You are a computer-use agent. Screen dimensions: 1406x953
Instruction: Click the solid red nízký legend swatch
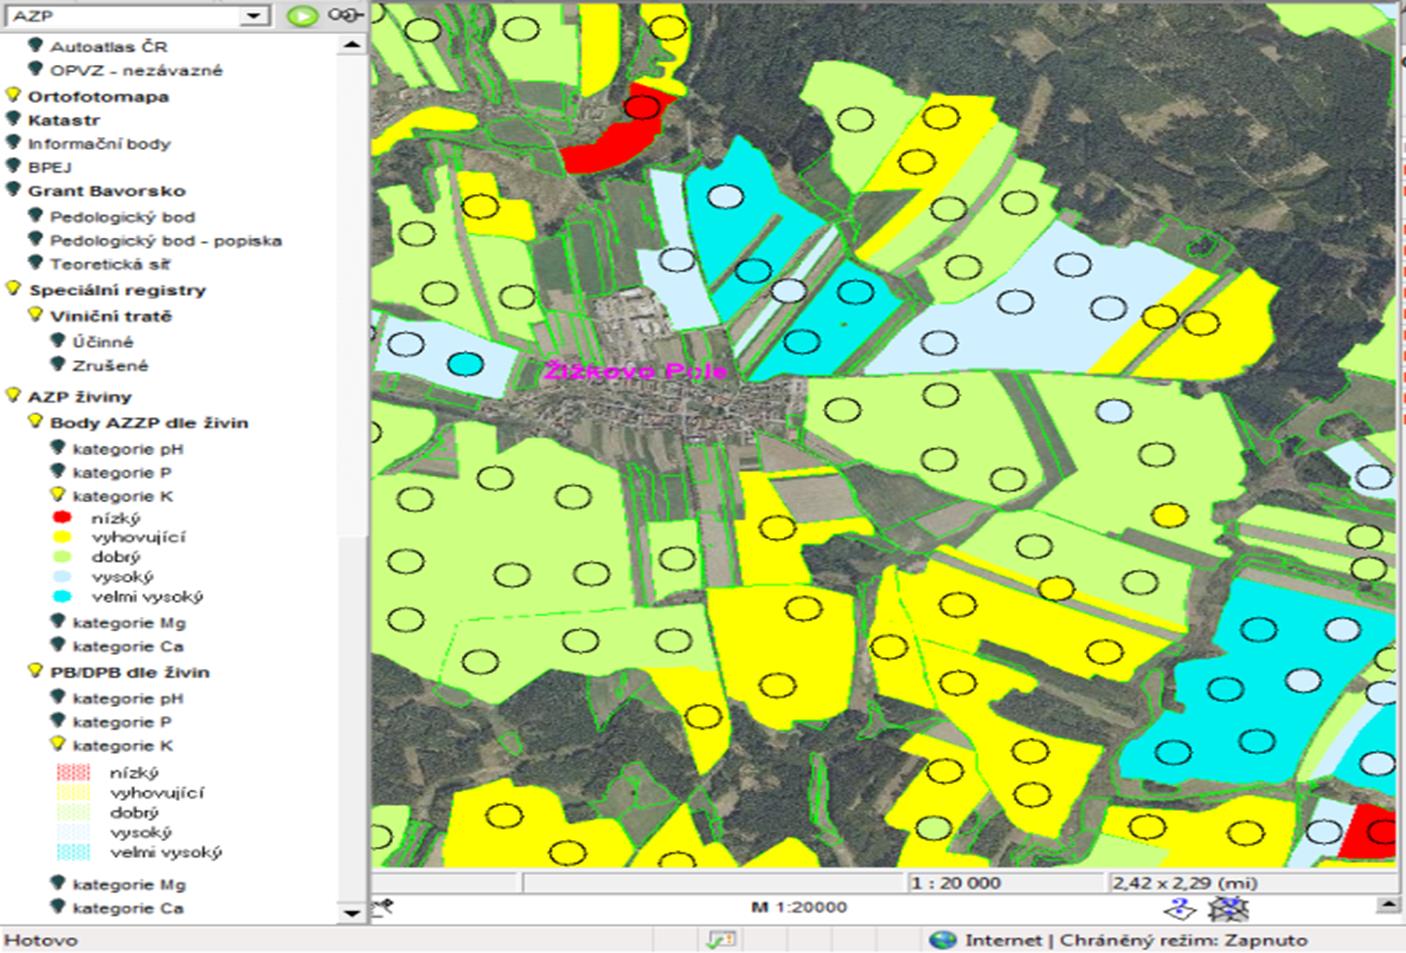coord(62,517)
